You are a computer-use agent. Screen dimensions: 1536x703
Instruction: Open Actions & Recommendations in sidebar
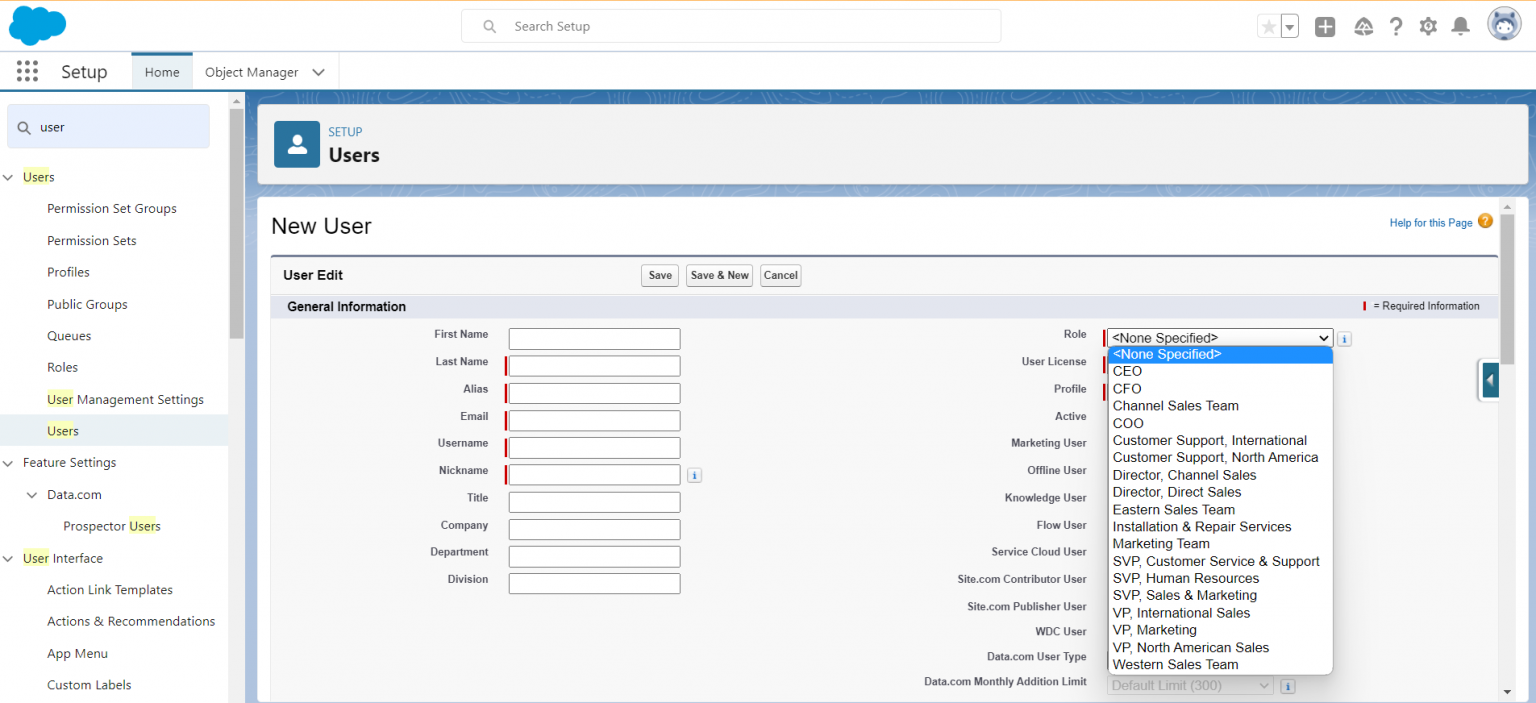[x=131, y=621]
